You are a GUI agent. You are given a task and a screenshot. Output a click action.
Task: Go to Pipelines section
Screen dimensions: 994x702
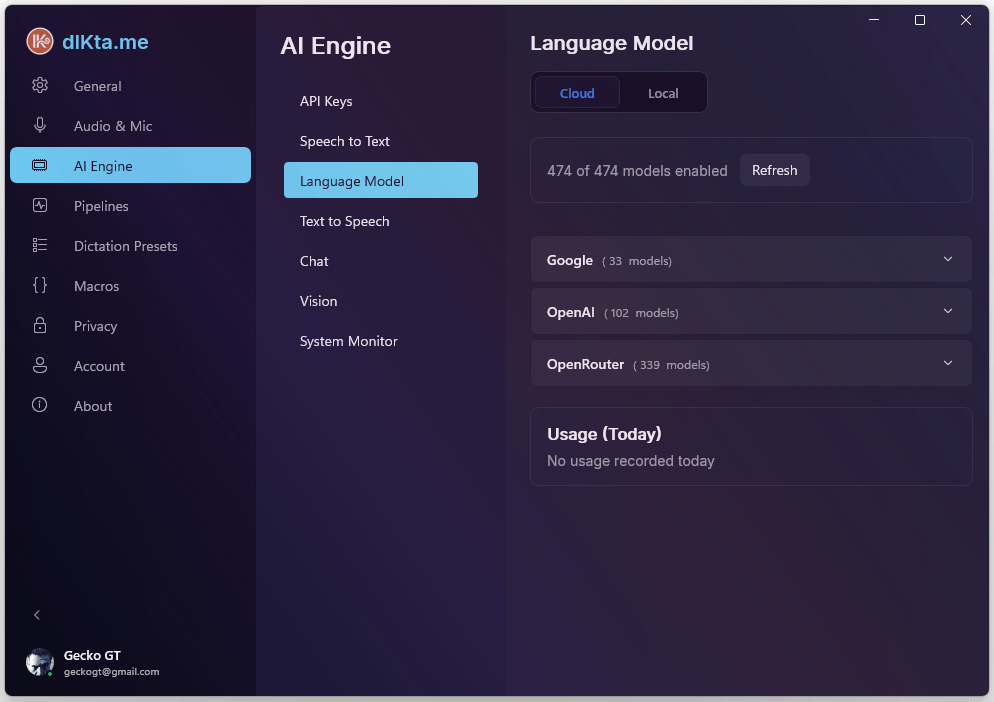tap(131, 205)
